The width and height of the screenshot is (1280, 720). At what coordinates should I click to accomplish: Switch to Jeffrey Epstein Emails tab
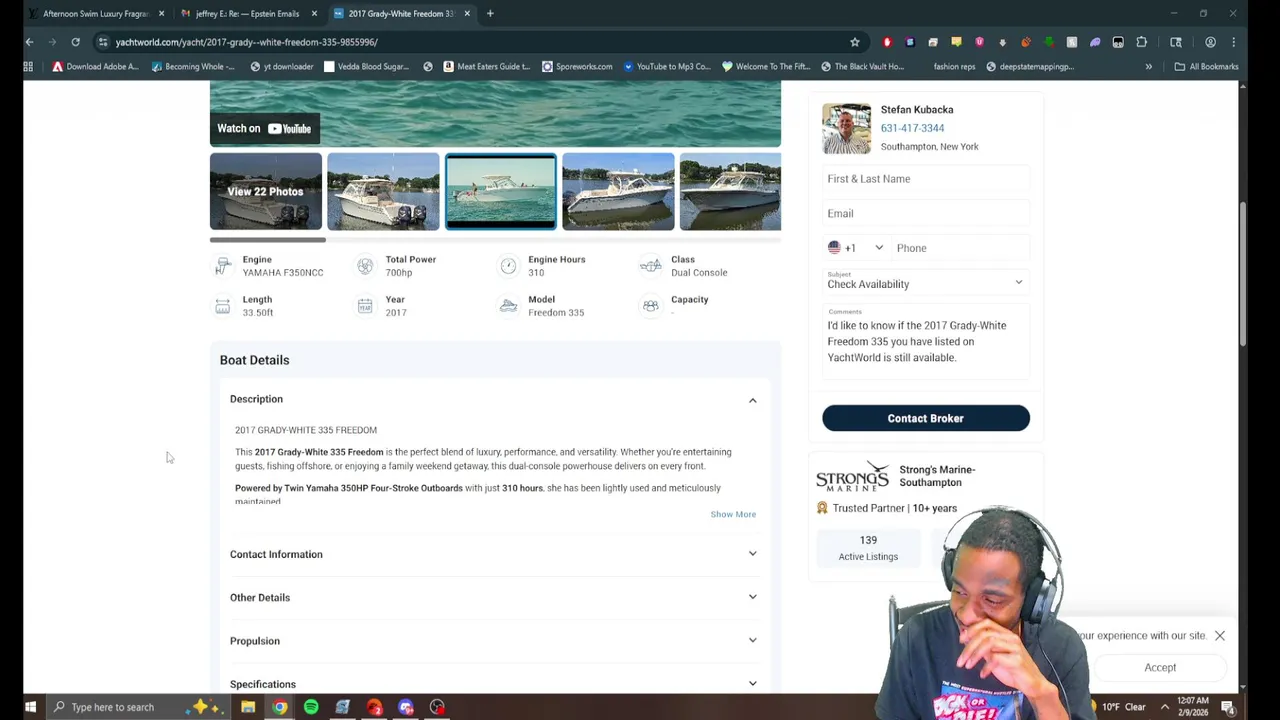coord(247,13)
